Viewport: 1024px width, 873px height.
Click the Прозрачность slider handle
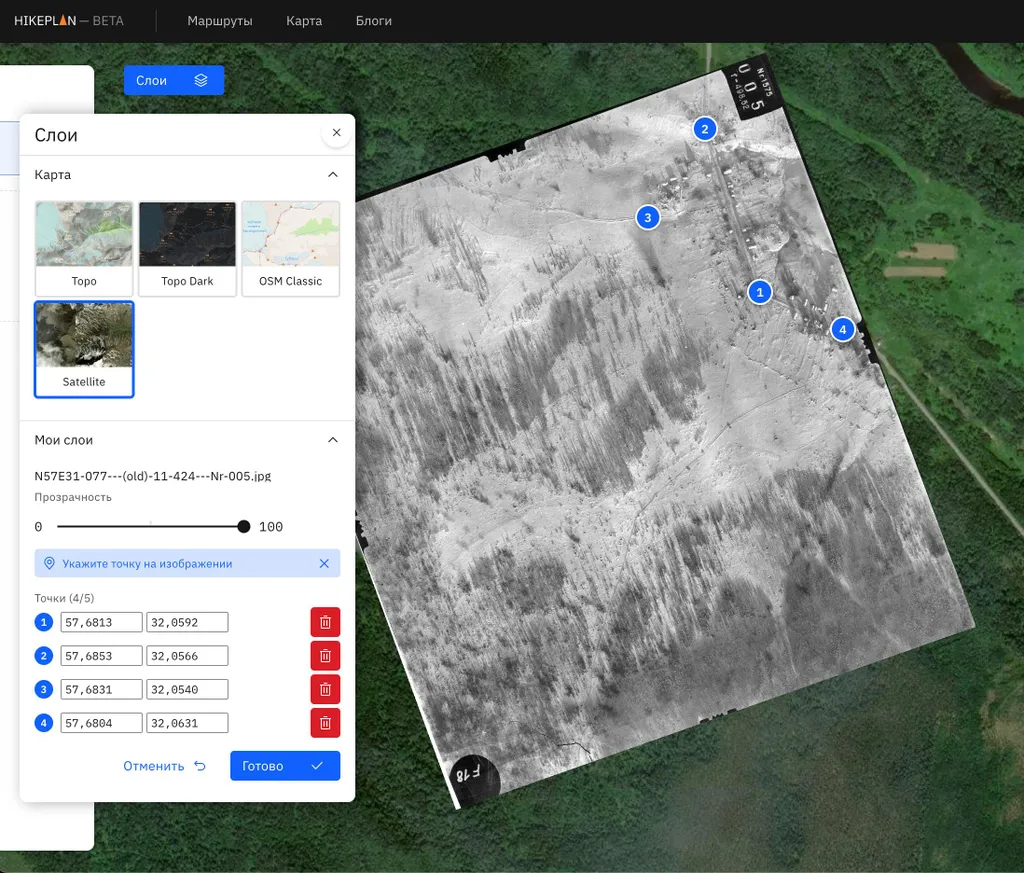tap(244, 527)
